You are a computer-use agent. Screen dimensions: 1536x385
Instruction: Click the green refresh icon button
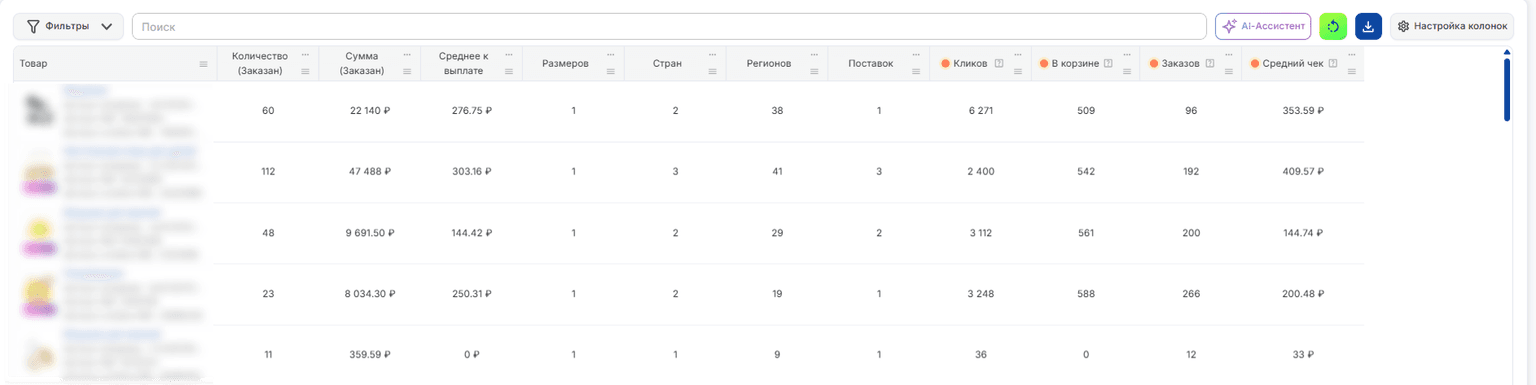(x=1333, y=27)
